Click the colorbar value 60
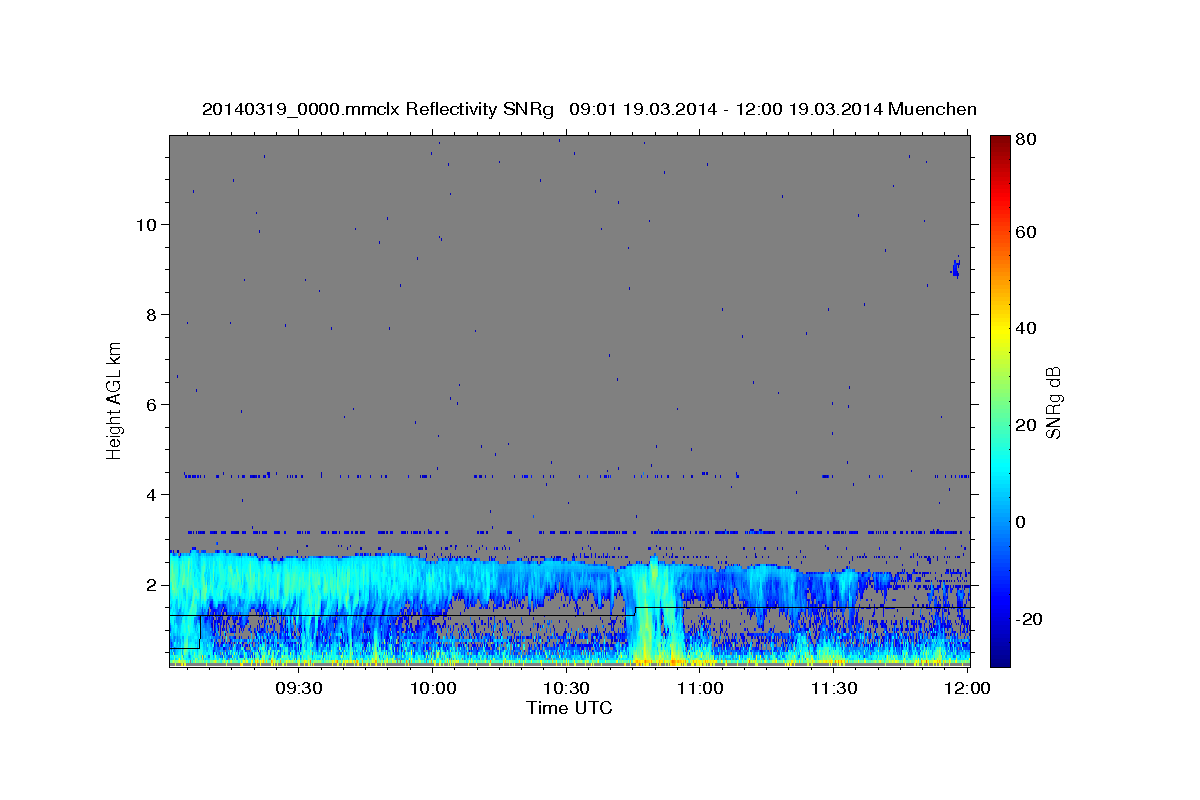This screenshot has width=1200, height=800. pos(1025,232)
